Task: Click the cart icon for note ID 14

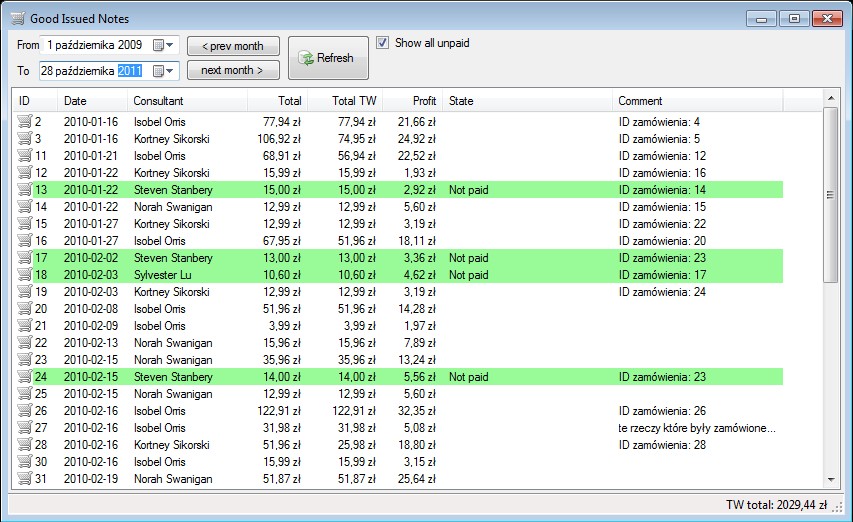Action: [25, 206]
